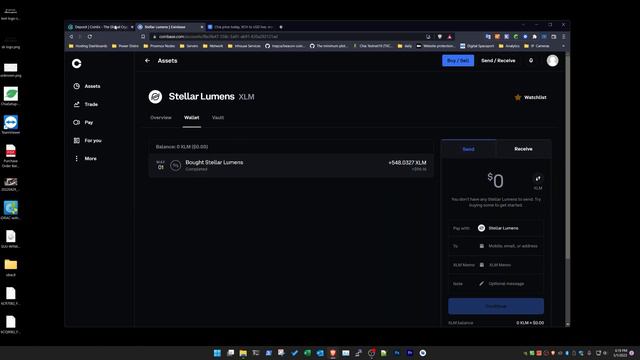
Task: Open the Windows Start button
Action: (217, 353)
